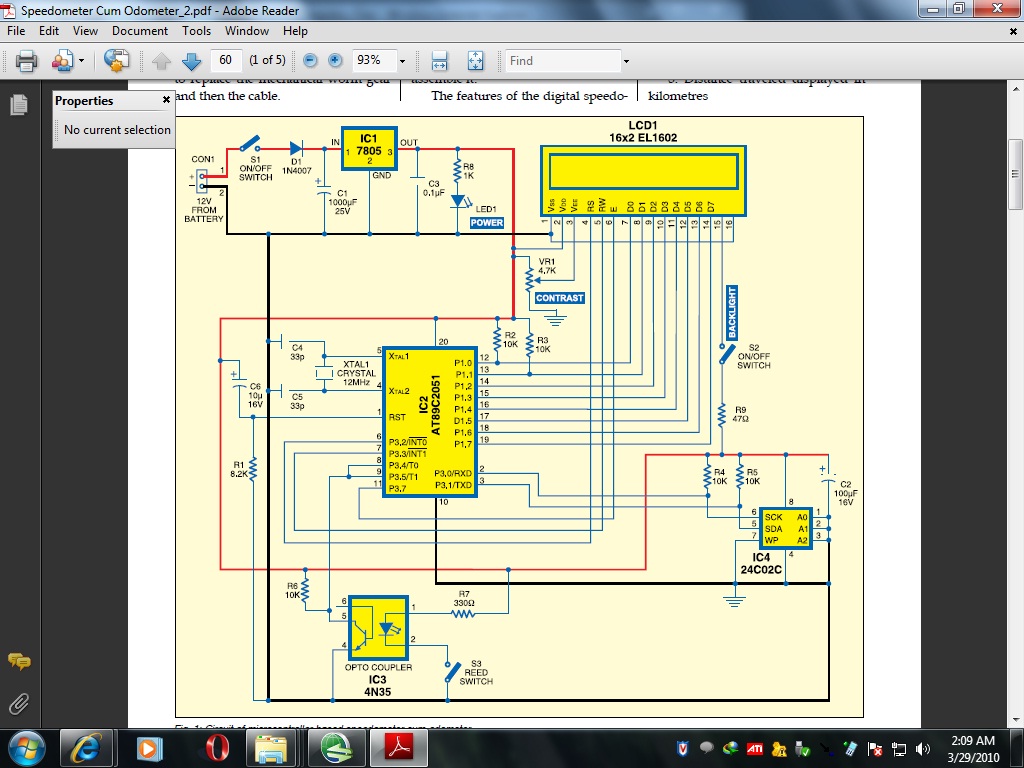Open the Attachments paperclip panel icon
Image resolution: width=1024 pixels, height=768 pixels.
click(19, 705)
